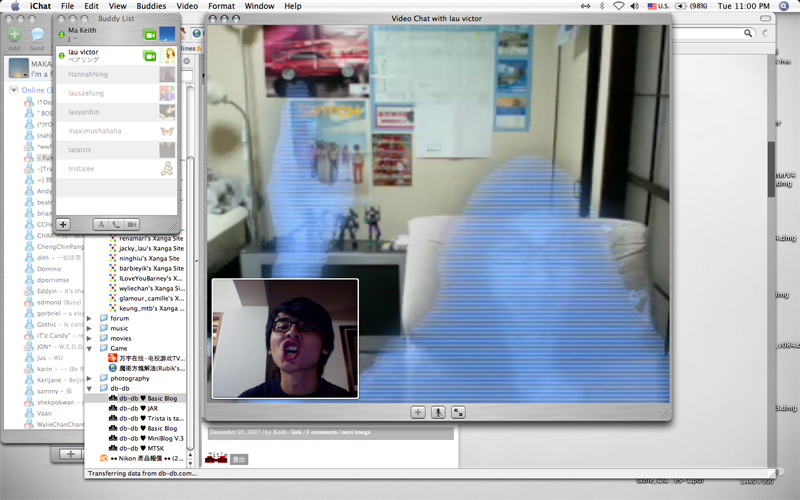Click the green camera icon next to Ma Keith

[x=149, y=35]
